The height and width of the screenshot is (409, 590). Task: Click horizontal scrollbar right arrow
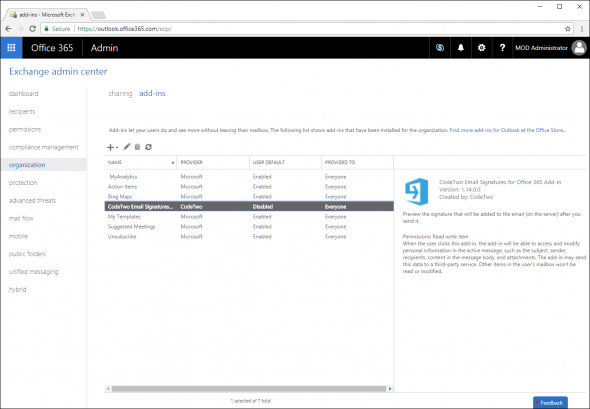(390, 389)
